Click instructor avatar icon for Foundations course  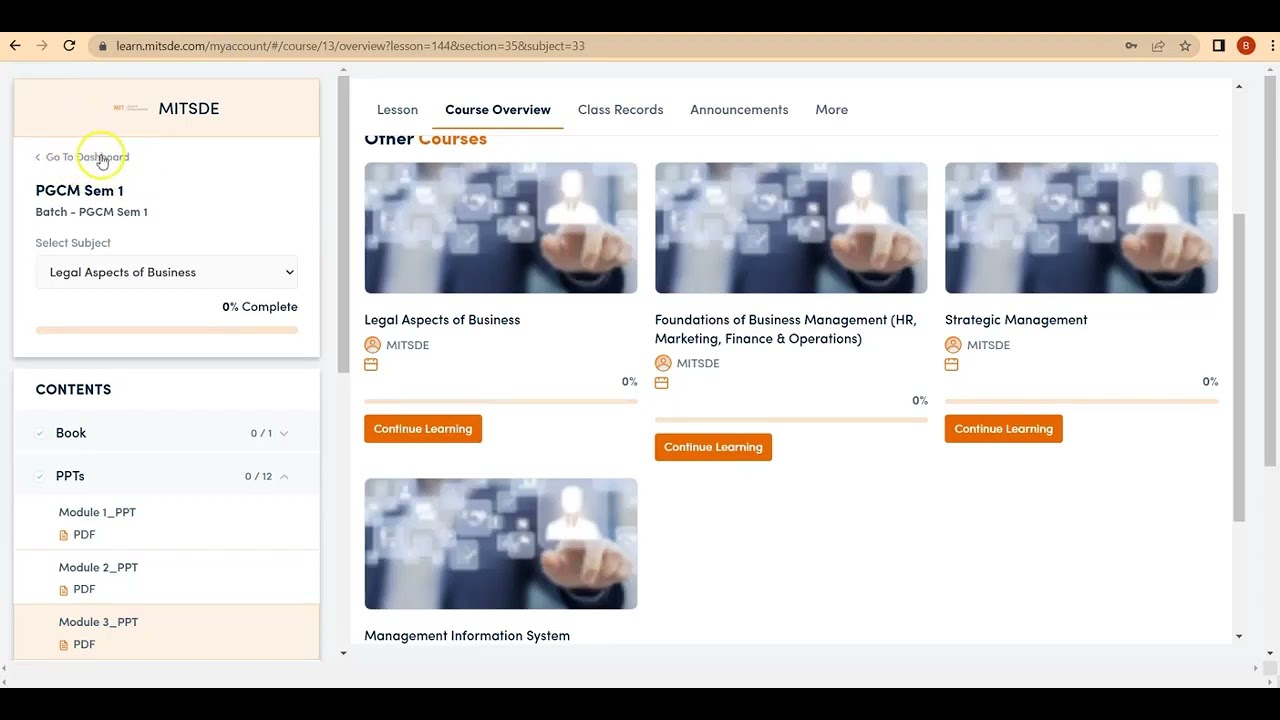tap(663, 363)
